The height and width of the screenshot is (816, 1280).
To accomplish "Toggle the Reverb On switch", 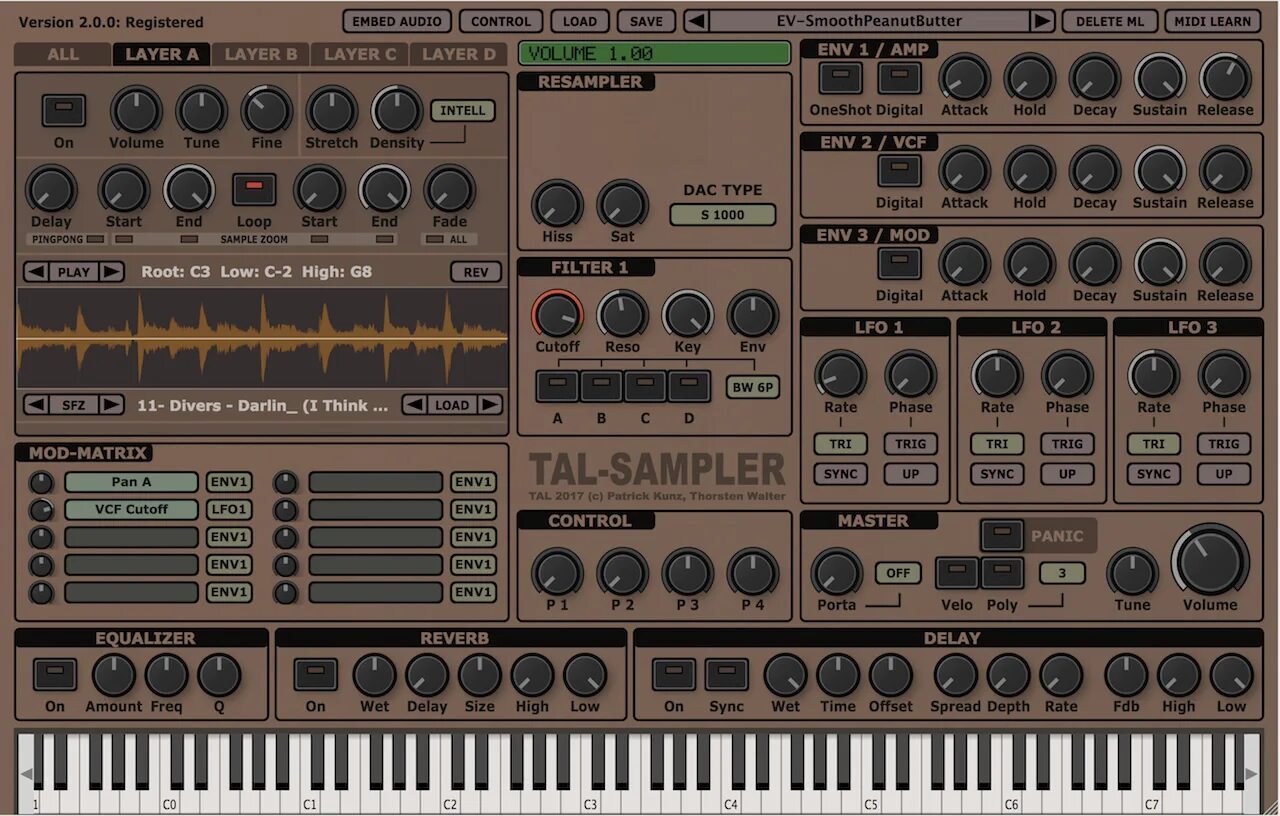I will [315, 674].
